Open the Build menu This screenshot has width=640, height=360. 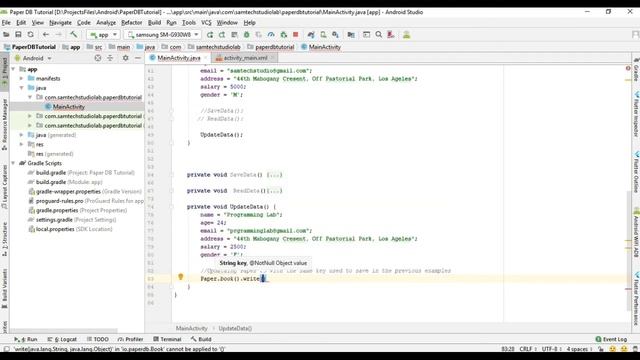[154, 22]
